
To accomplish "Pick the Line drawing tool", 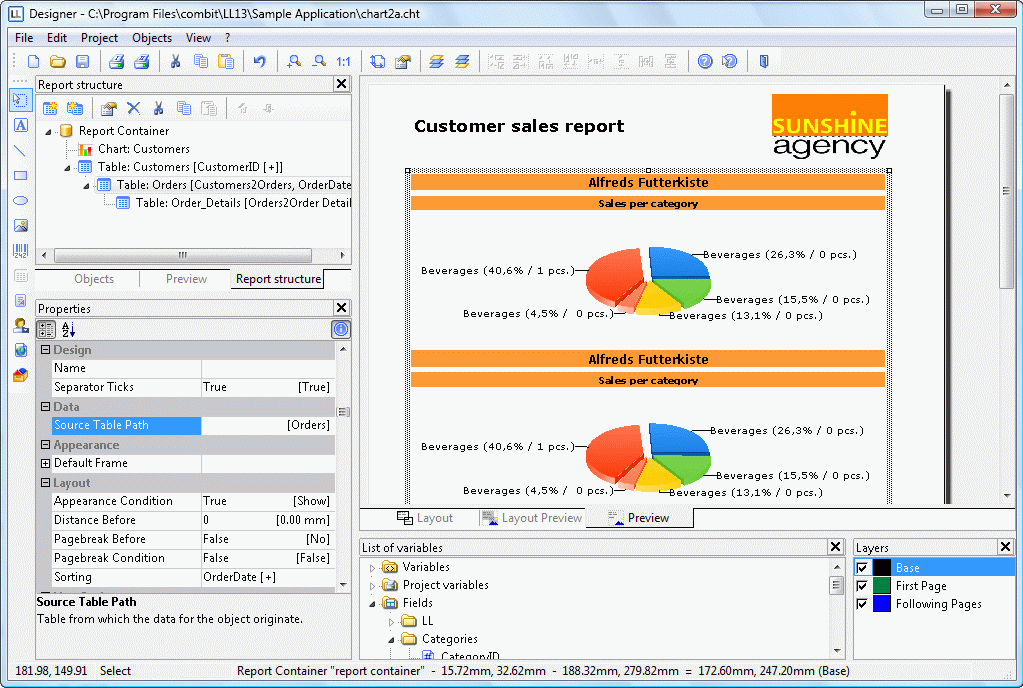I will click(20, 150).
